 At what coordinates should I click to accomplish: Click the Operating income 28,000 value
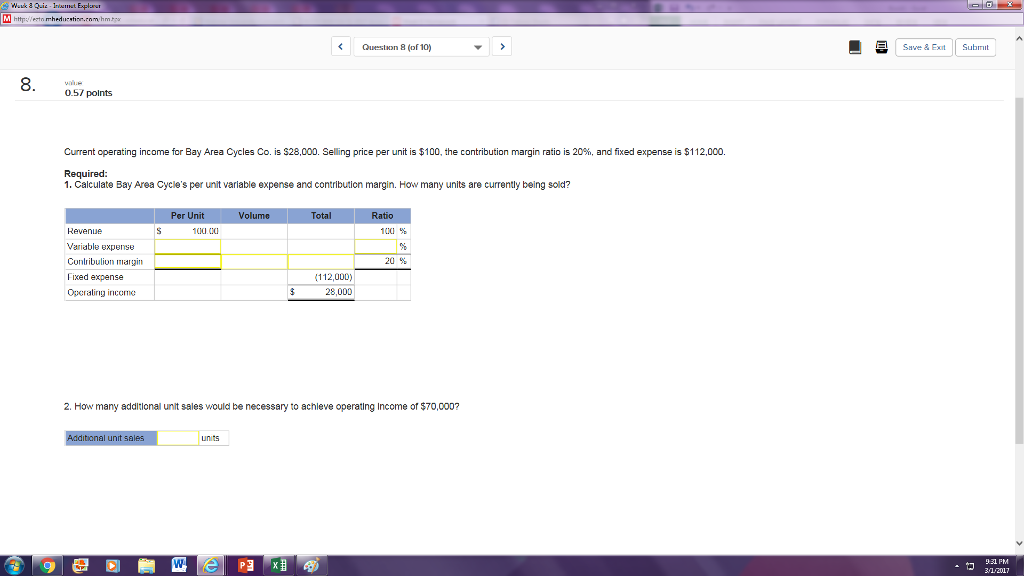click(338, 292)
